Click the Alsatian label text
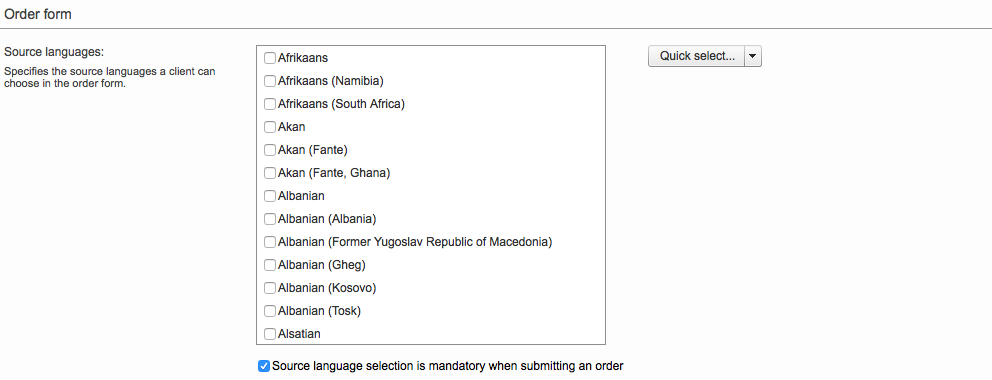 299,334
